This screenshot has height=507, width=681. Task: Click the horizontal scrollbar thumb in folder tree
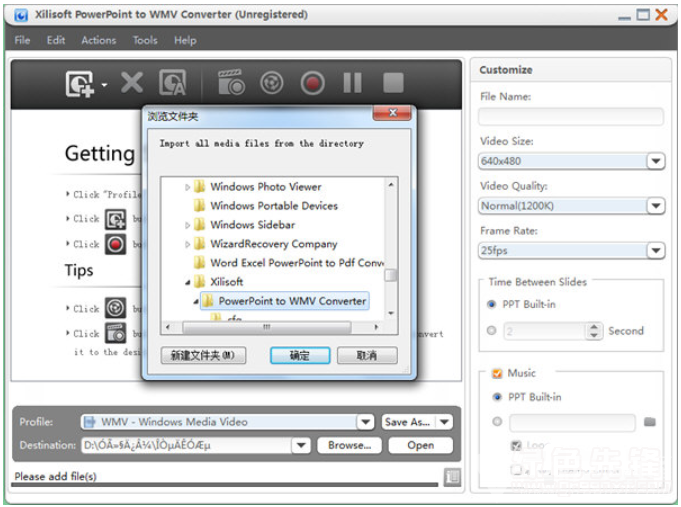(x=267, y=327)
